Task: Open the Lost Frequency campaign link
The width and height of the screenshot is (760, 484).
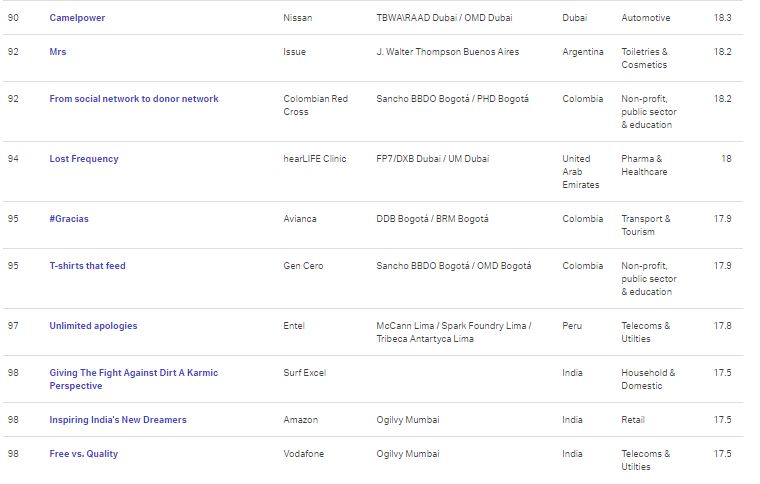Action: 84,159
